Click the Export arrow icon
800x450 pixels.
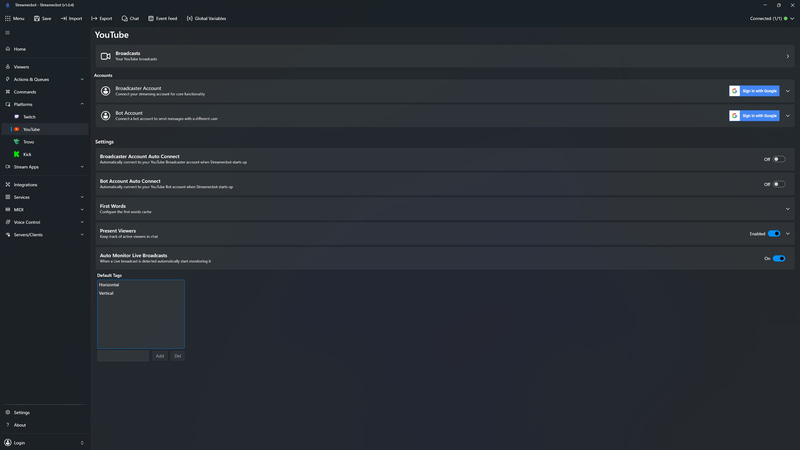[94, 18]
